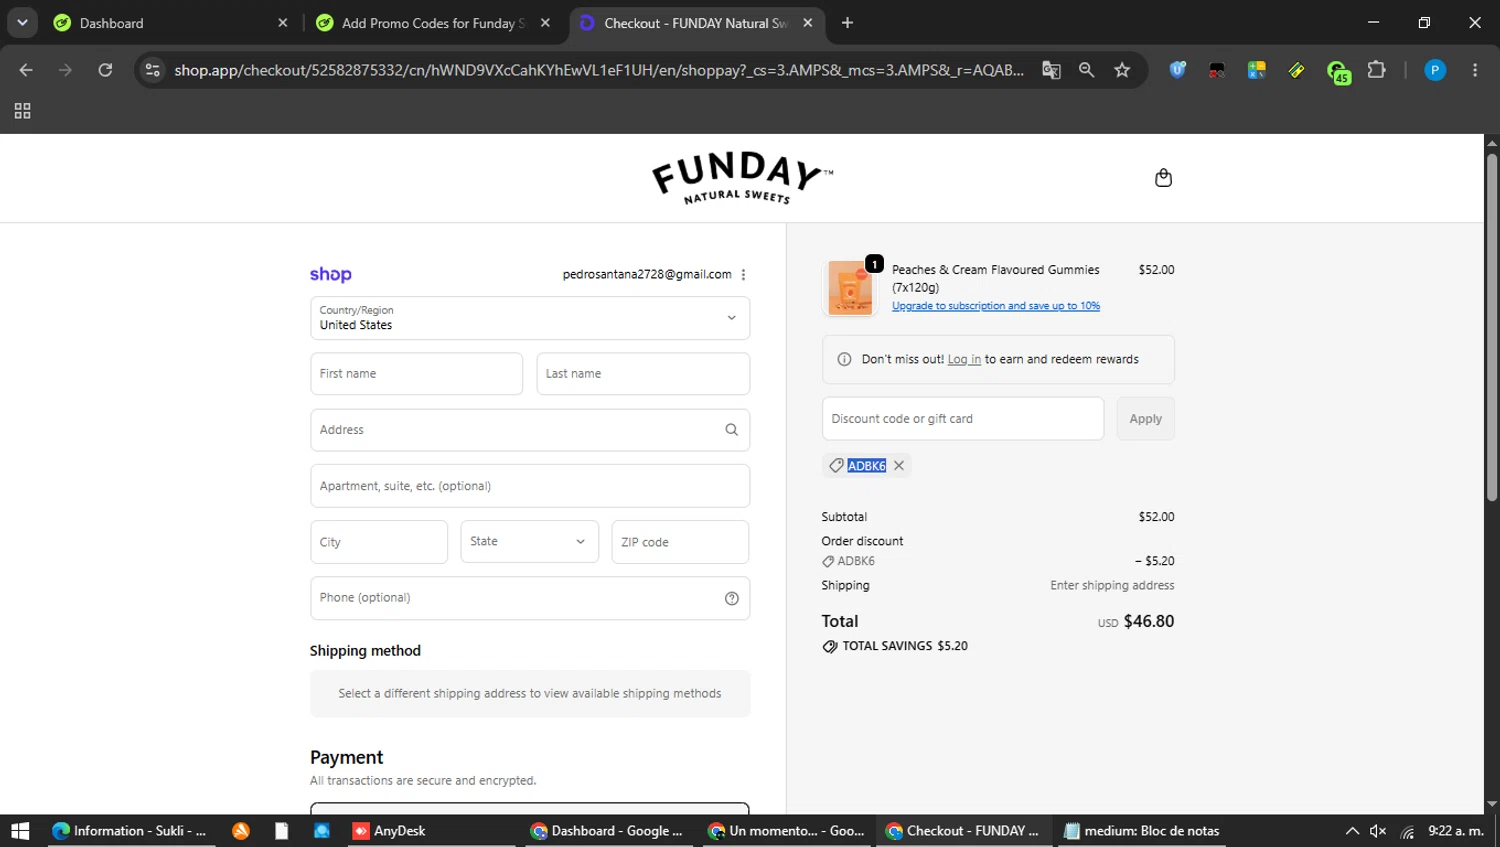1500x847 pixels.
Task: Click the address search magnifier icon
Action: (731, 430)
